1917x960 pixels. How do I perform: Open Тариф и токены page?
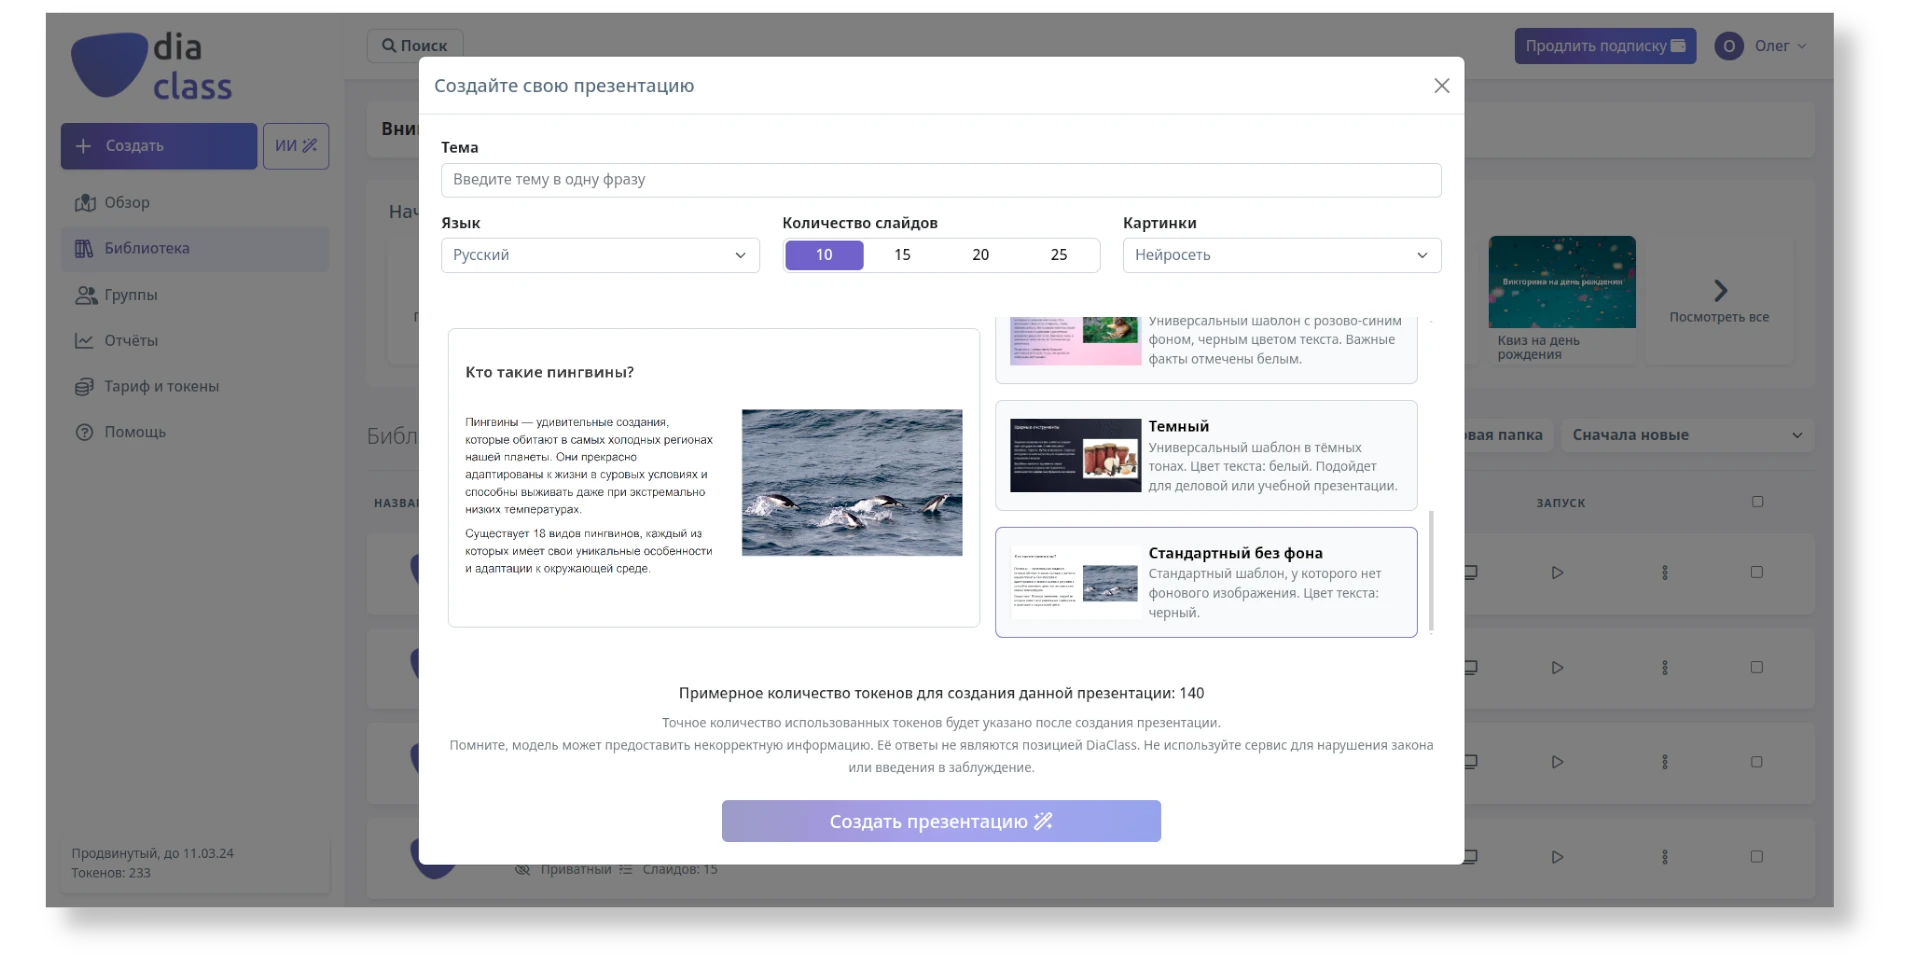pos(160,387)
